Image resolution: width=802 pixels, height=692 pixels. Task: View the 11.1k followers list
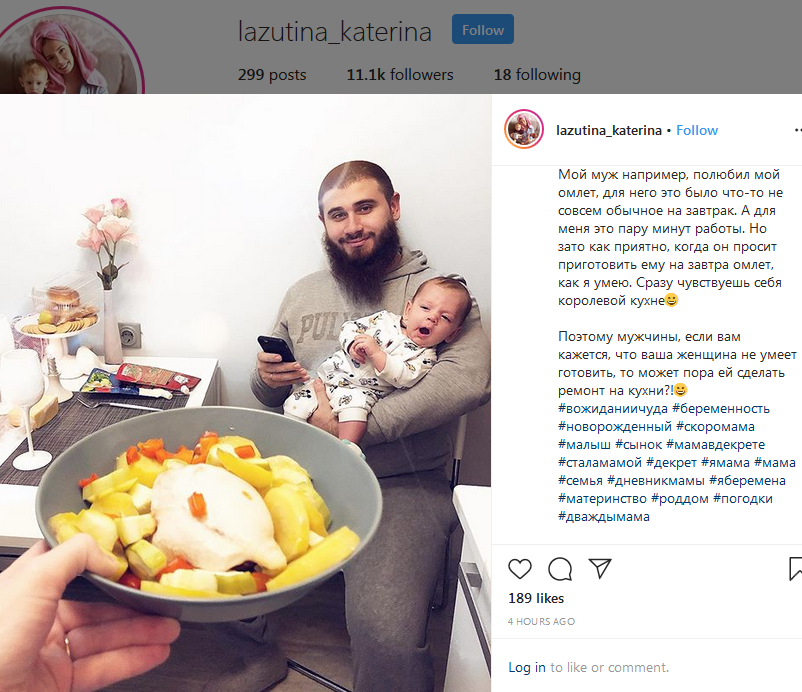coord(400,75)
